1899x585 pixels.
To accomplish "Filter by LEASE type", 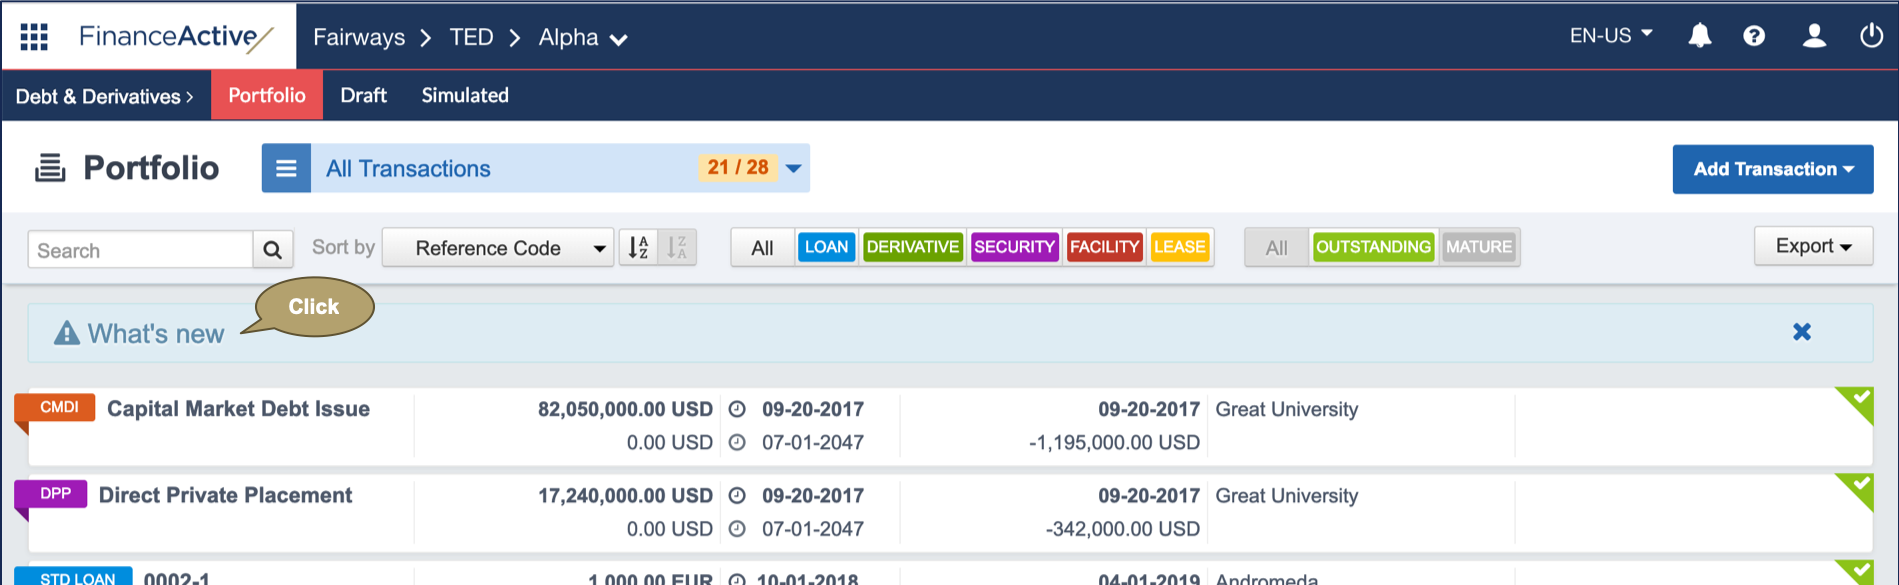I will click(1180, 247).
